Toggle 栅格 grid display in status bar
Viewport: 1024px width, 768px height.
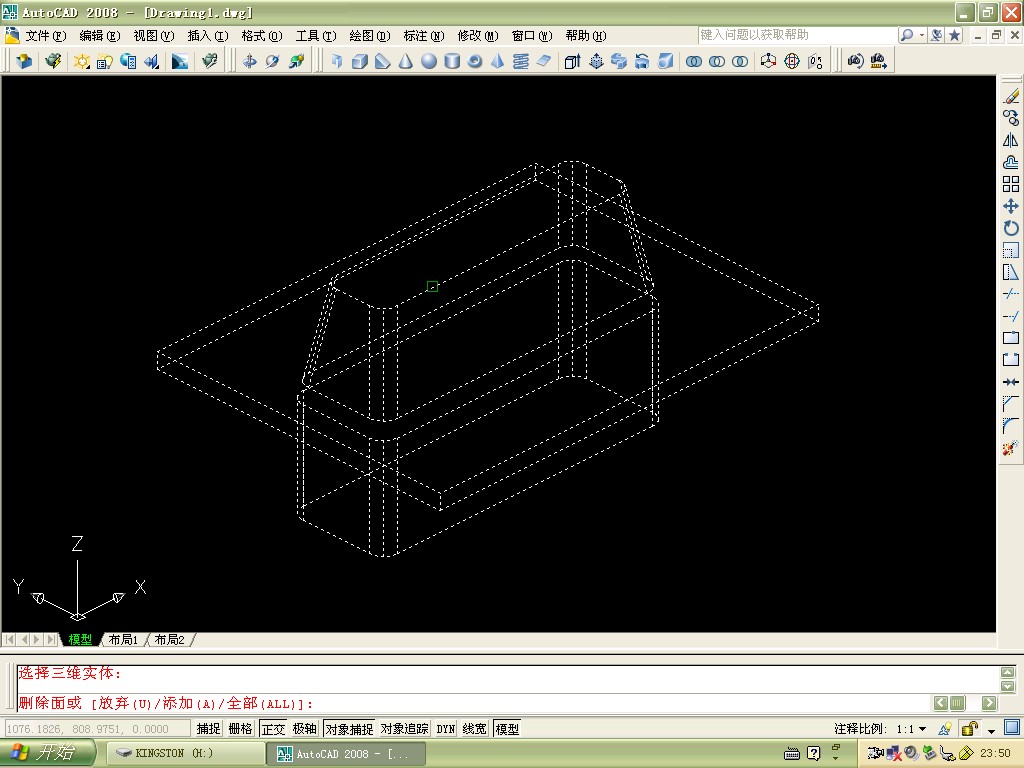coord(240,728)
